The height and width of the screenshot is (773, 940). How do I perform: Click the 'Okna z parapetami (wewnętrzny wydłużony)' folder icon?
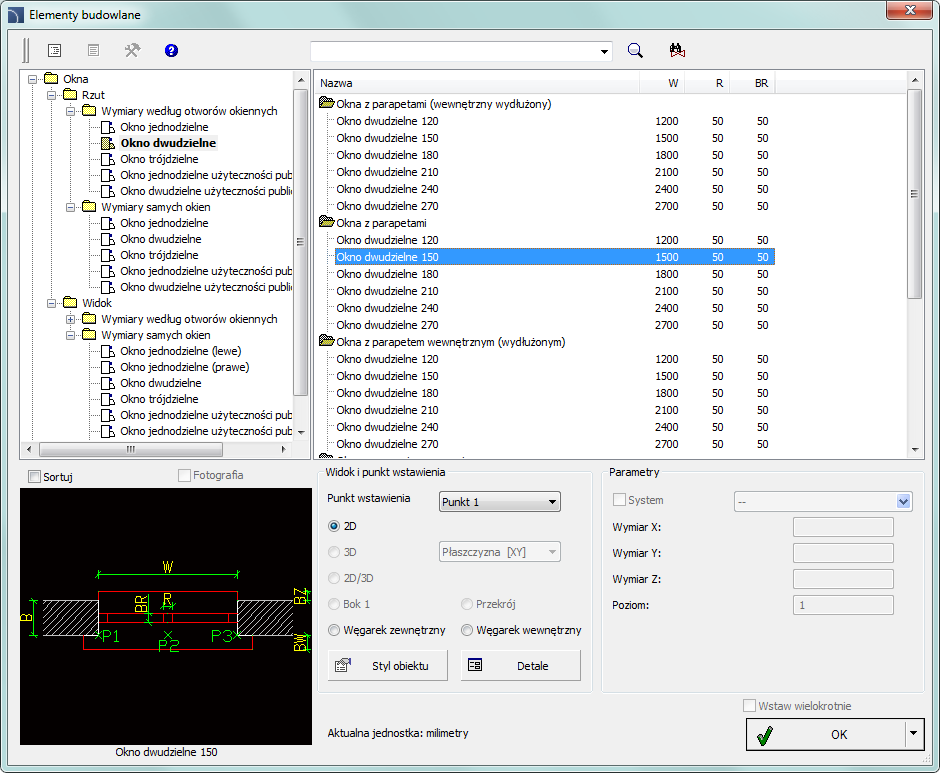tap(327, 103)
